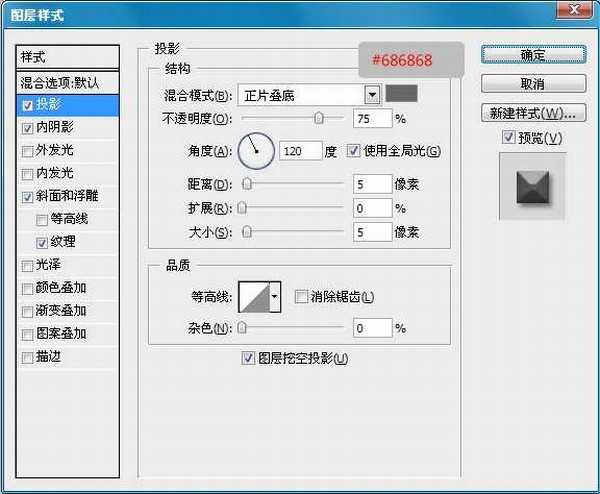This screenshot has height=494, width=600.
Task: Open the 混合模式 blend mode dropdown
Action: click(x=372, y=95)
